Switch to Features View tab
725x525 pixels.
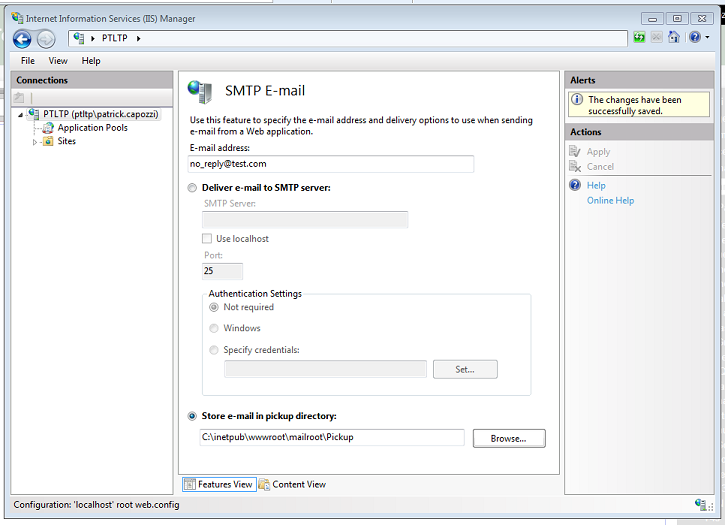point(219,484)
